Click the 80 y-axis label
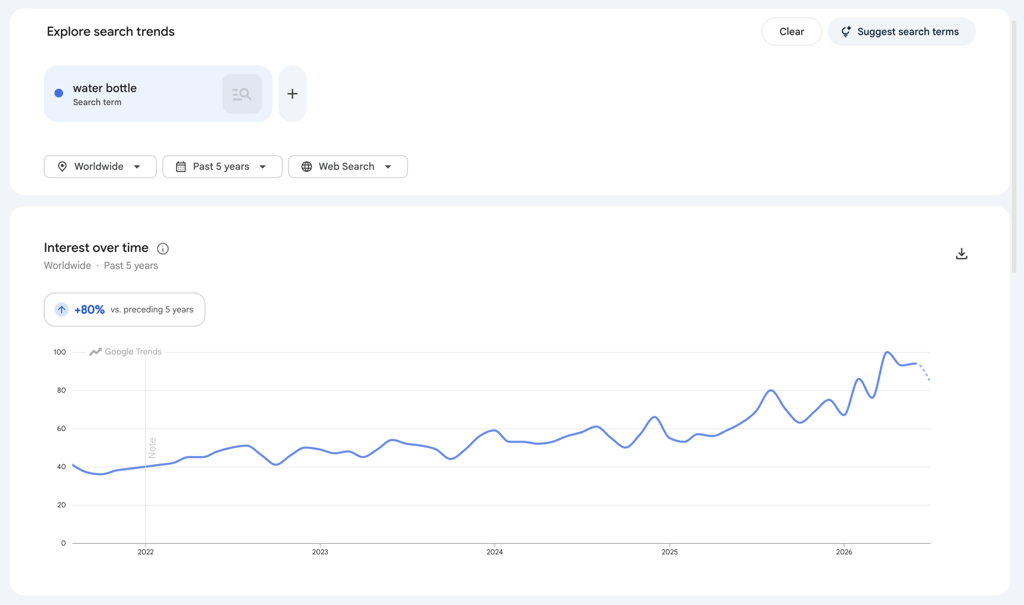Screen dimensions: 1024x605 pos(61,390)
